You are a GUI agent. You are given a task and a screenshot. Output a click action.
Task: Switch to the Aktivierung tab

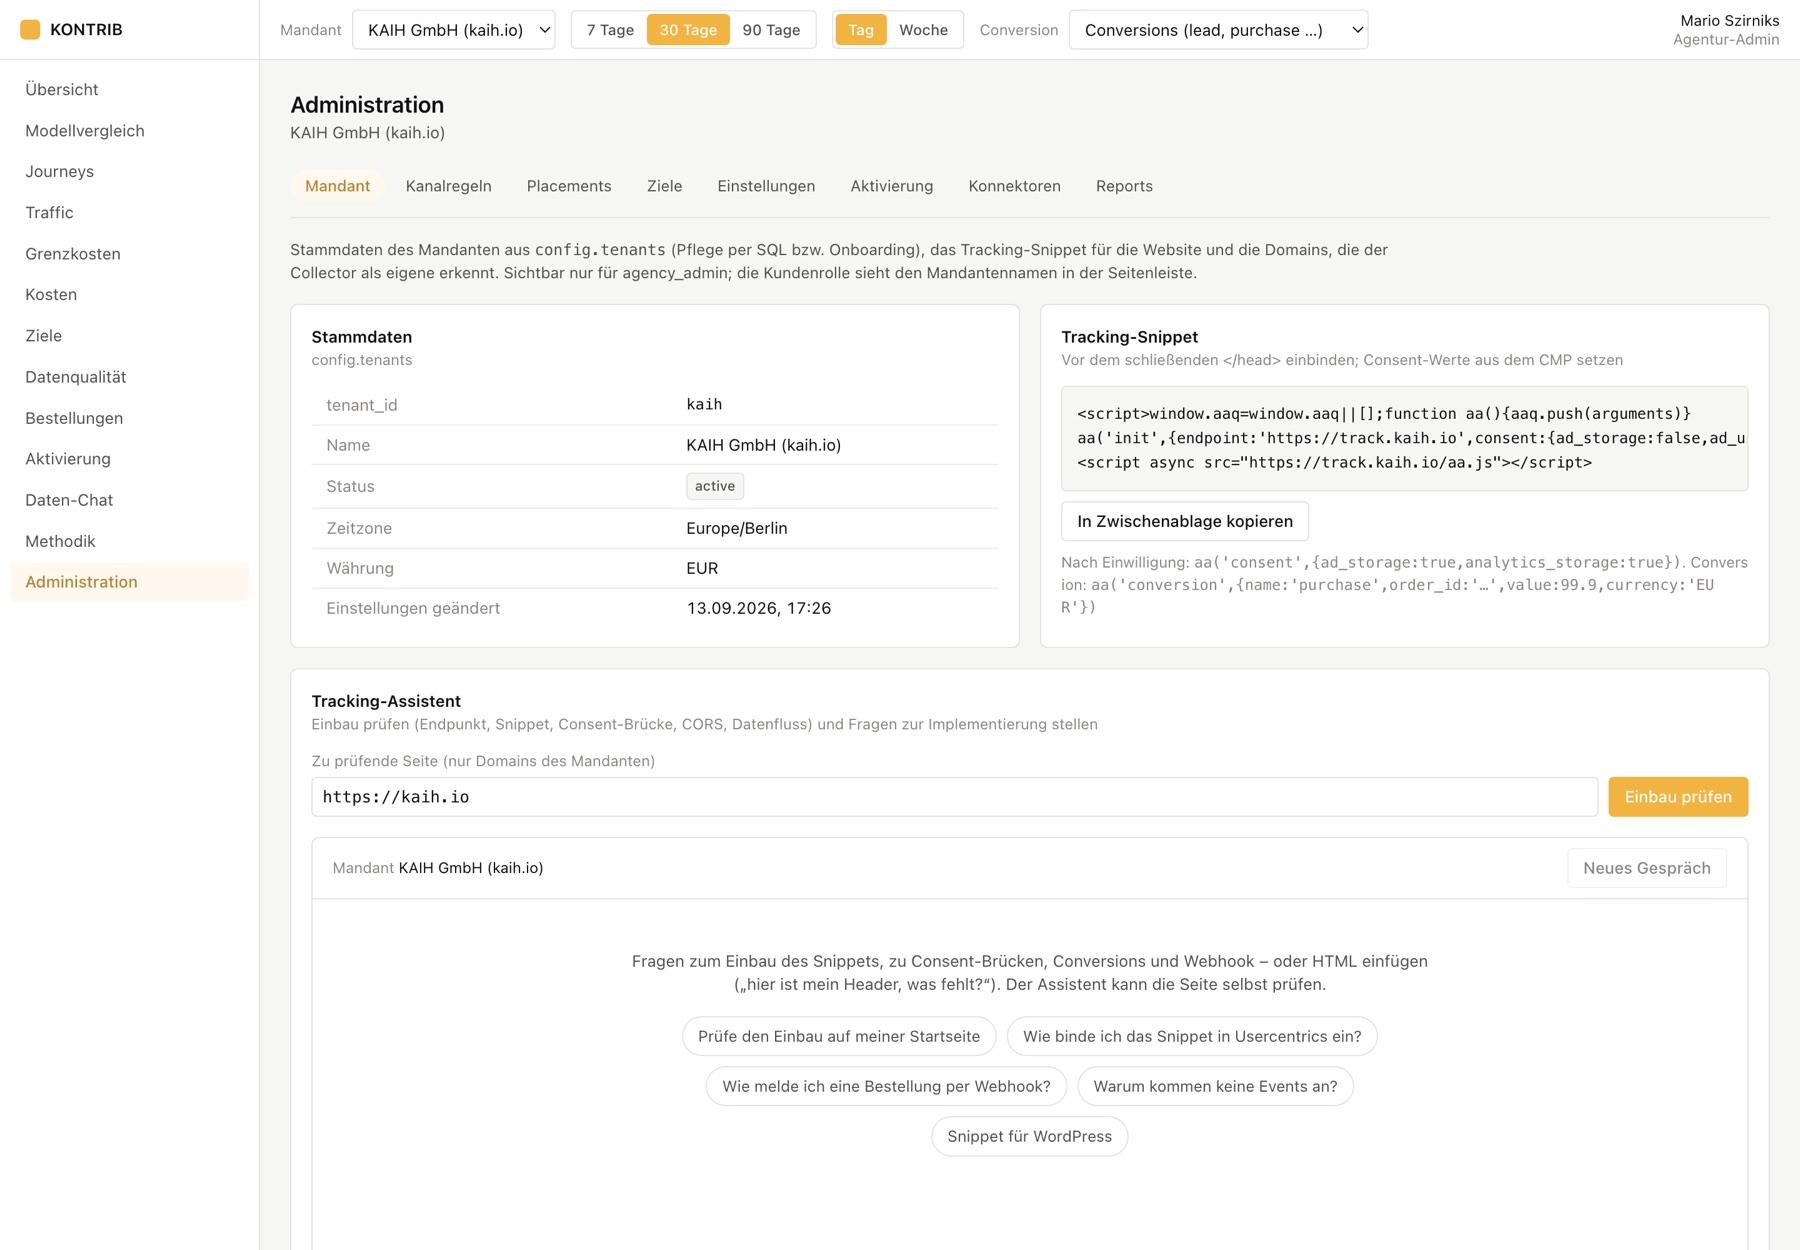(892, 186)
